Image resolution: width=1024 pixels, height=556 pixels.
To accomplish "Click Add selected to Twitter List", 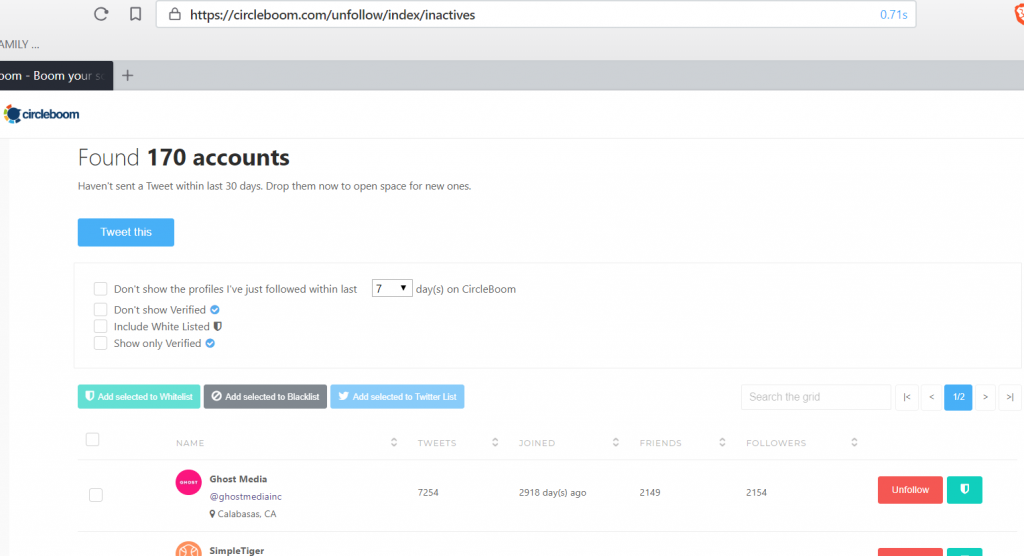I will click(397, 397).
